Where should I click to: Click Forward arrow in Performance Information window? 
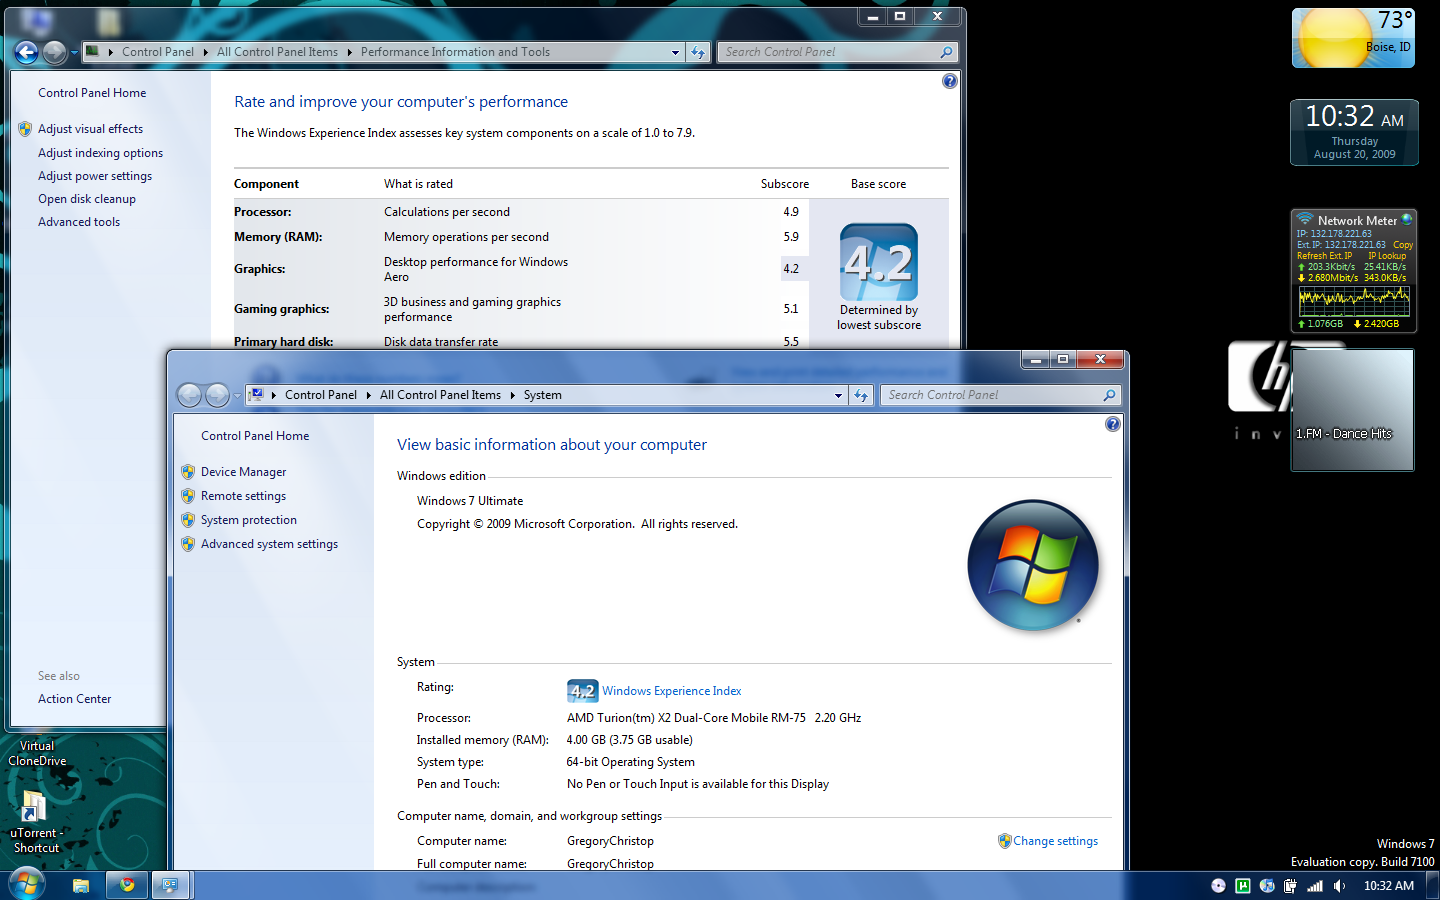tap(55, 52)
